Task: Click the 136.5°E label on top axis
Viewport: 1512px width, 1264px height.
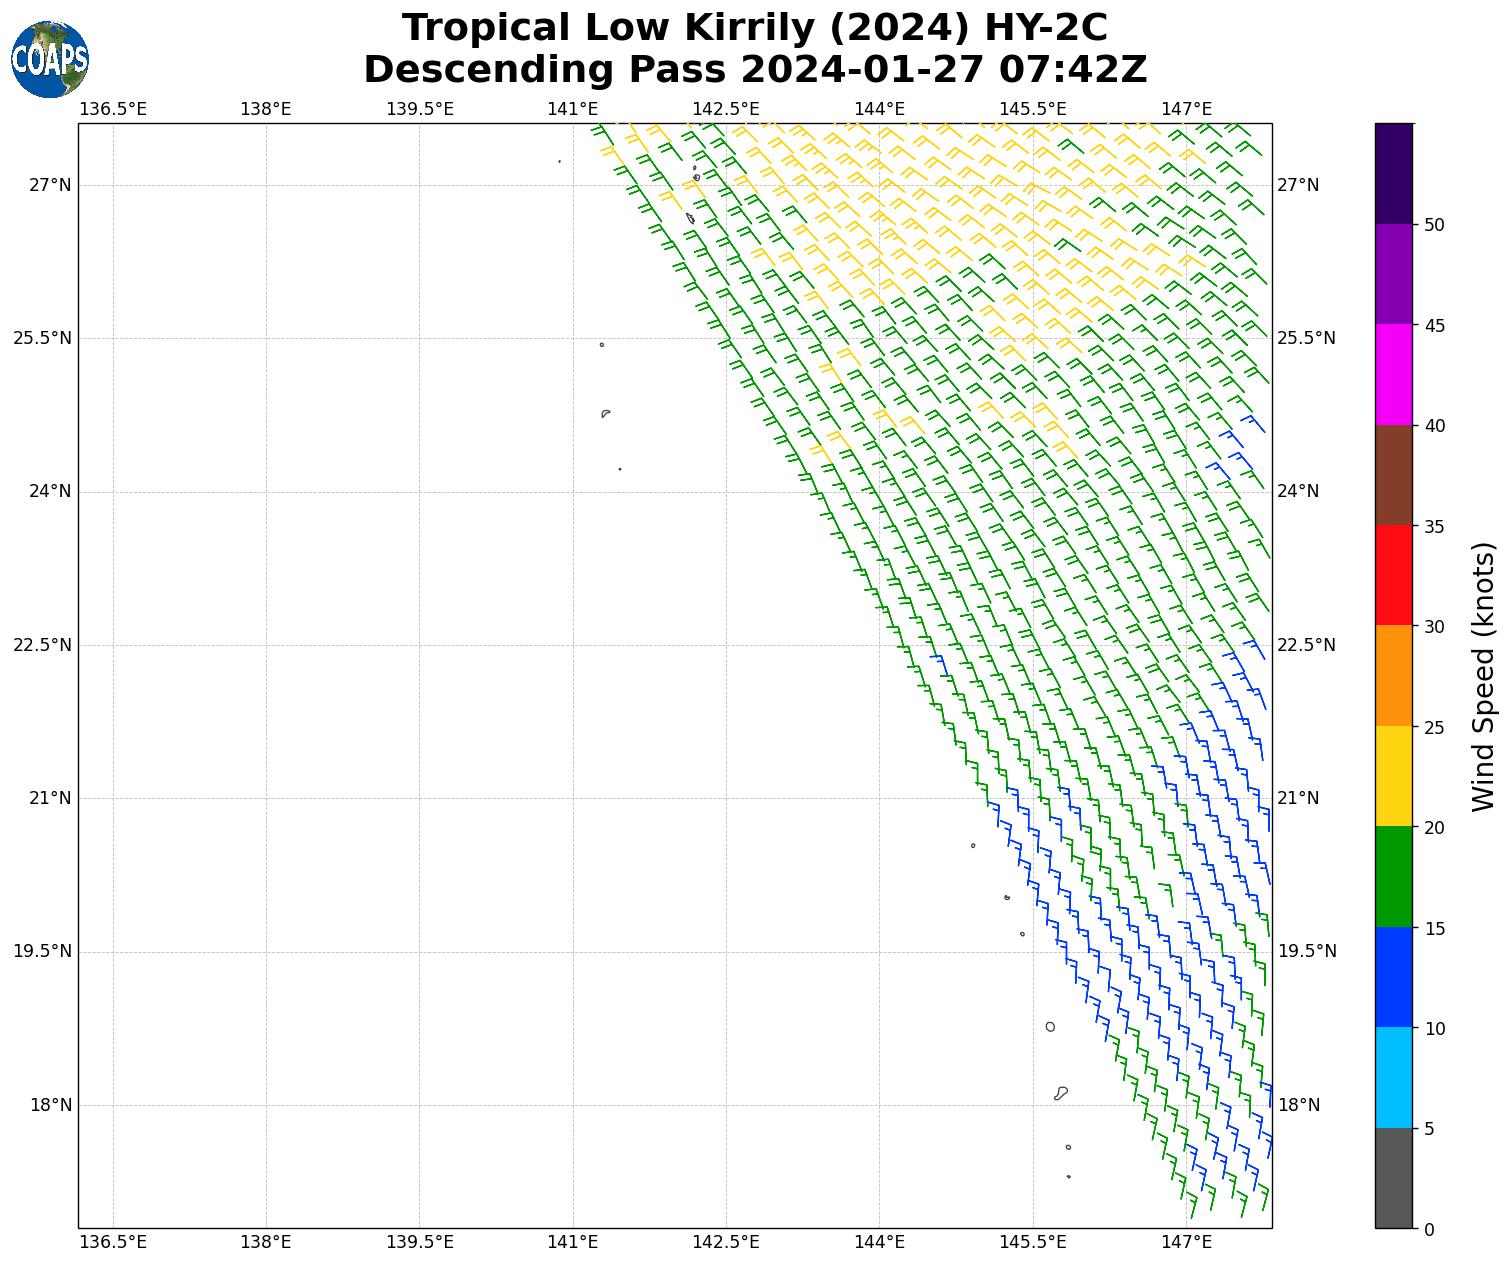Action: click(x=113, y=109)
